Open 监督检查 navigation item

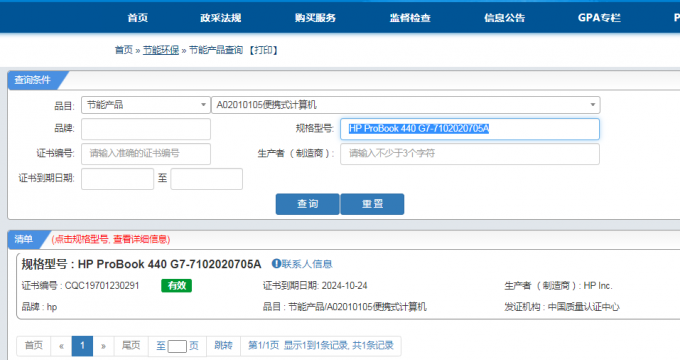click(x=410, y=18)
